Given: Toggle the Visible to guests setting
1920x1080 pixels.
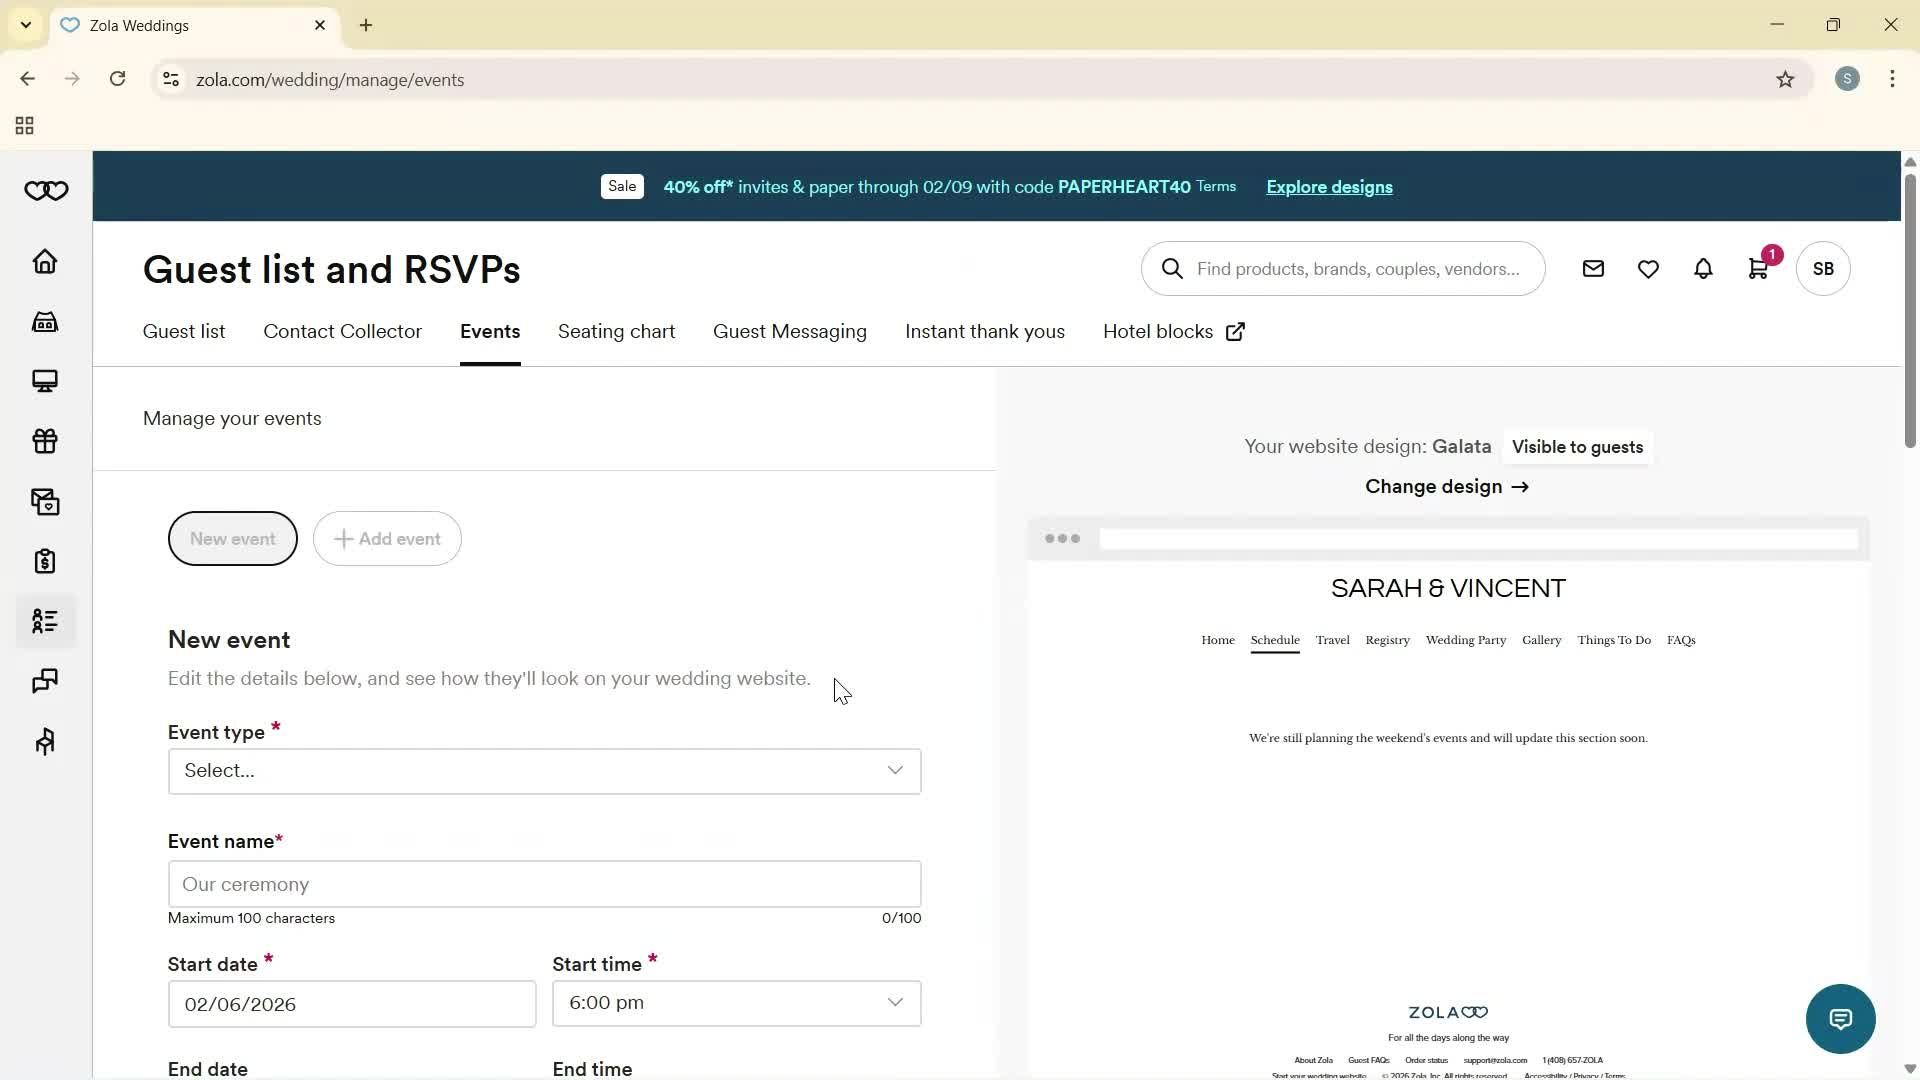Looking at the screenshot, I should click(x=1577, y=447).
